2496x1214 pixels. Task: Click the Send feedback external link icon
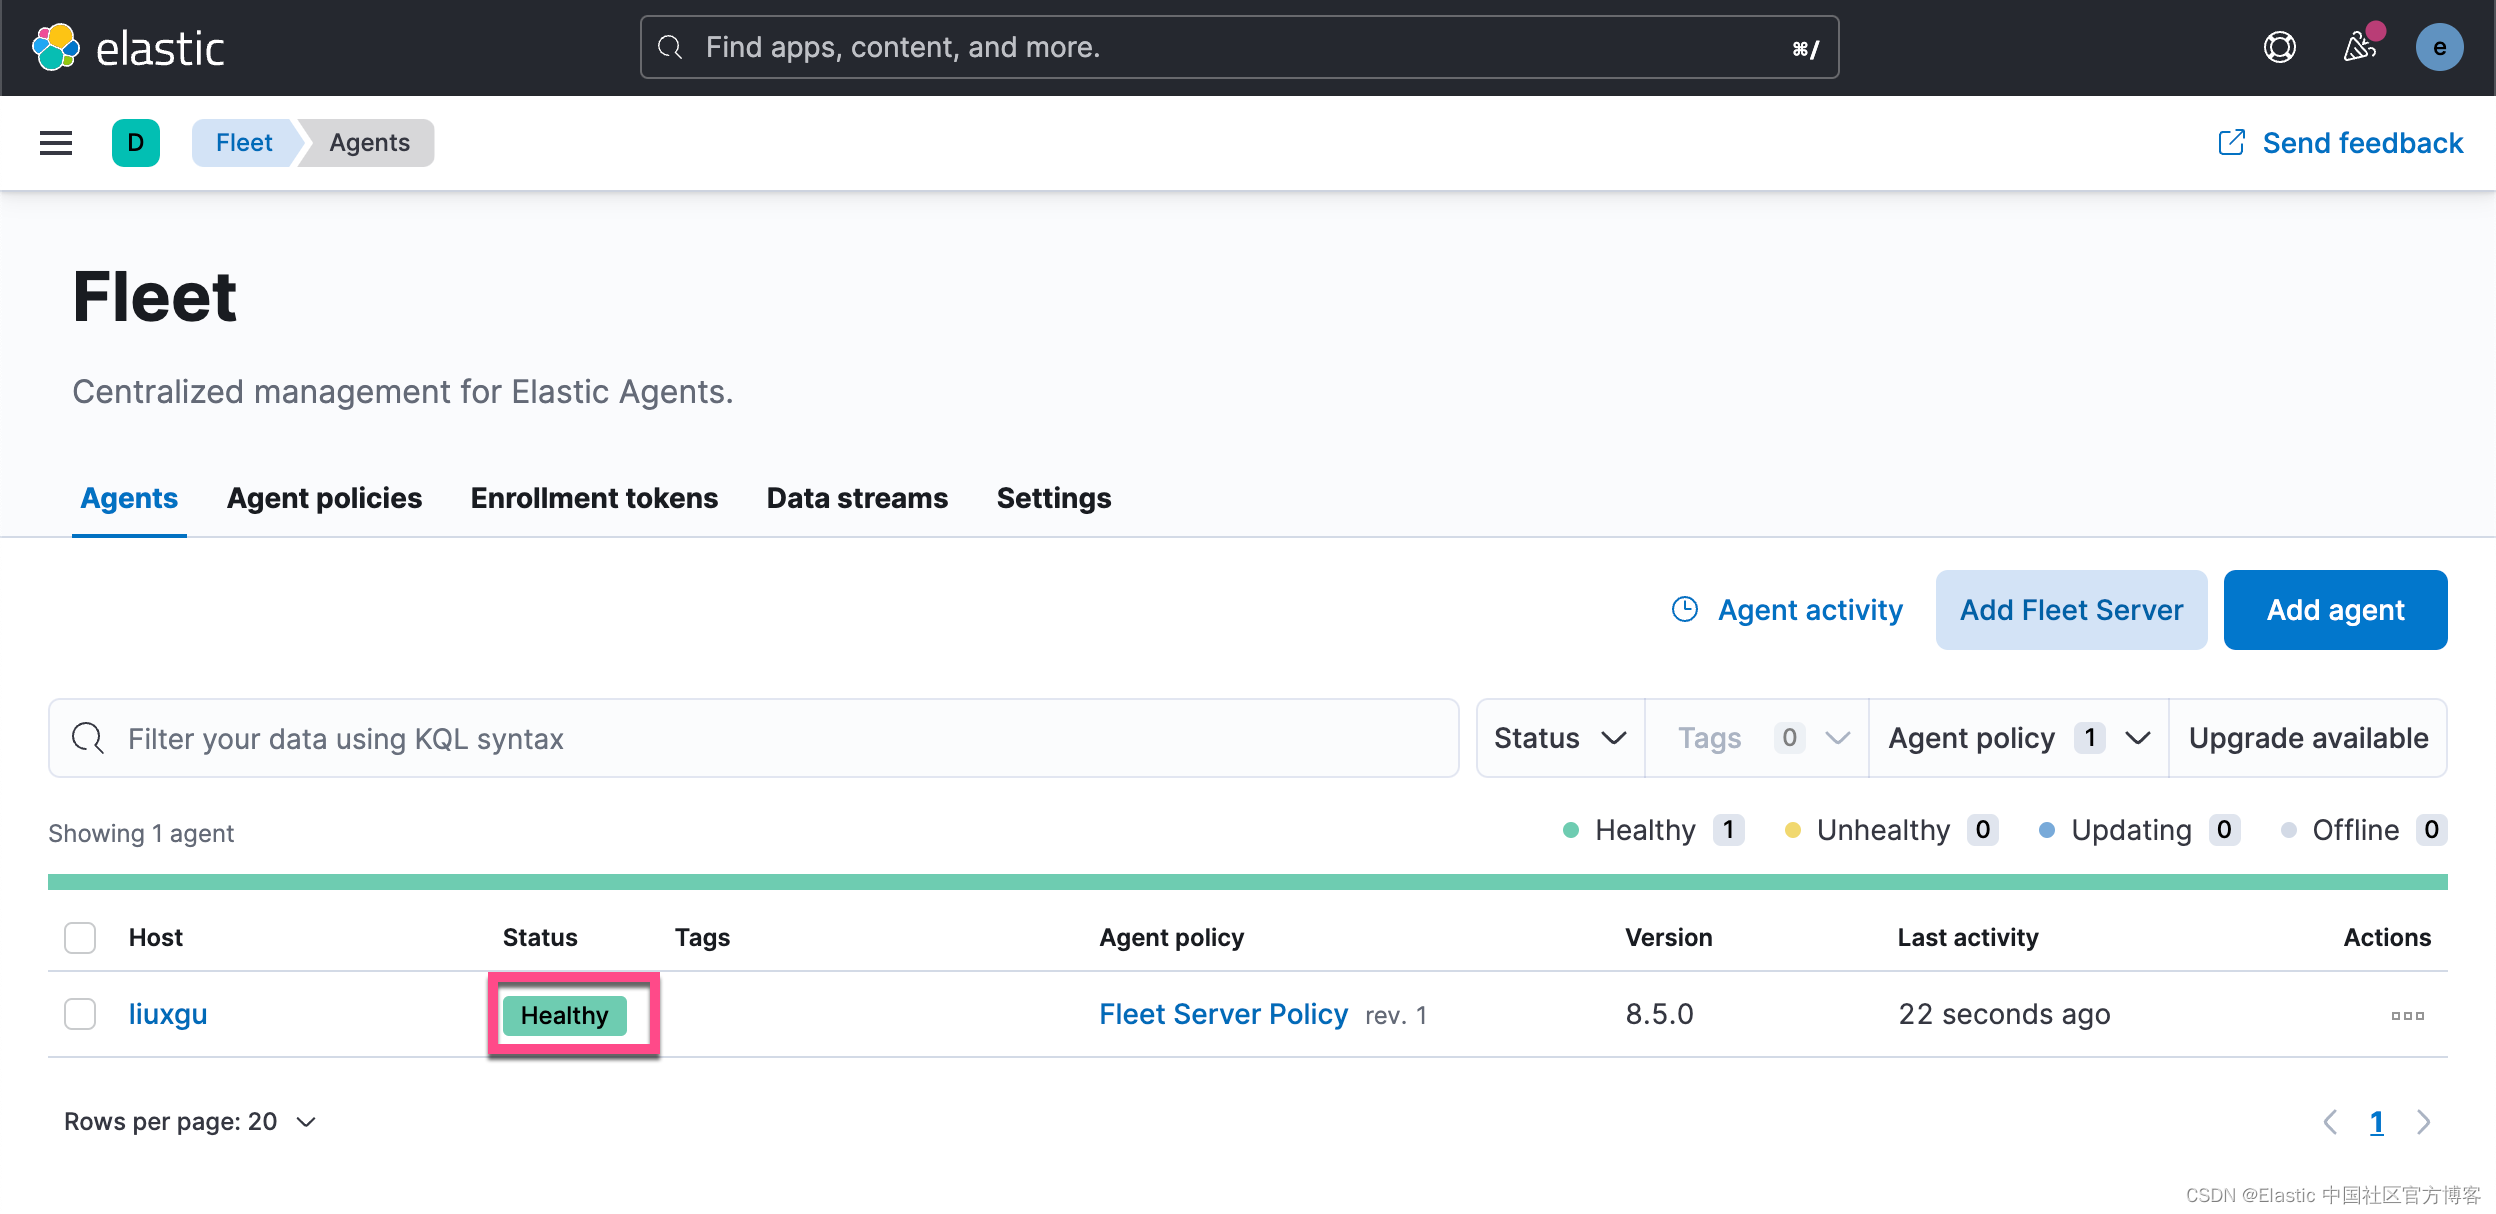pos(2231,143)
